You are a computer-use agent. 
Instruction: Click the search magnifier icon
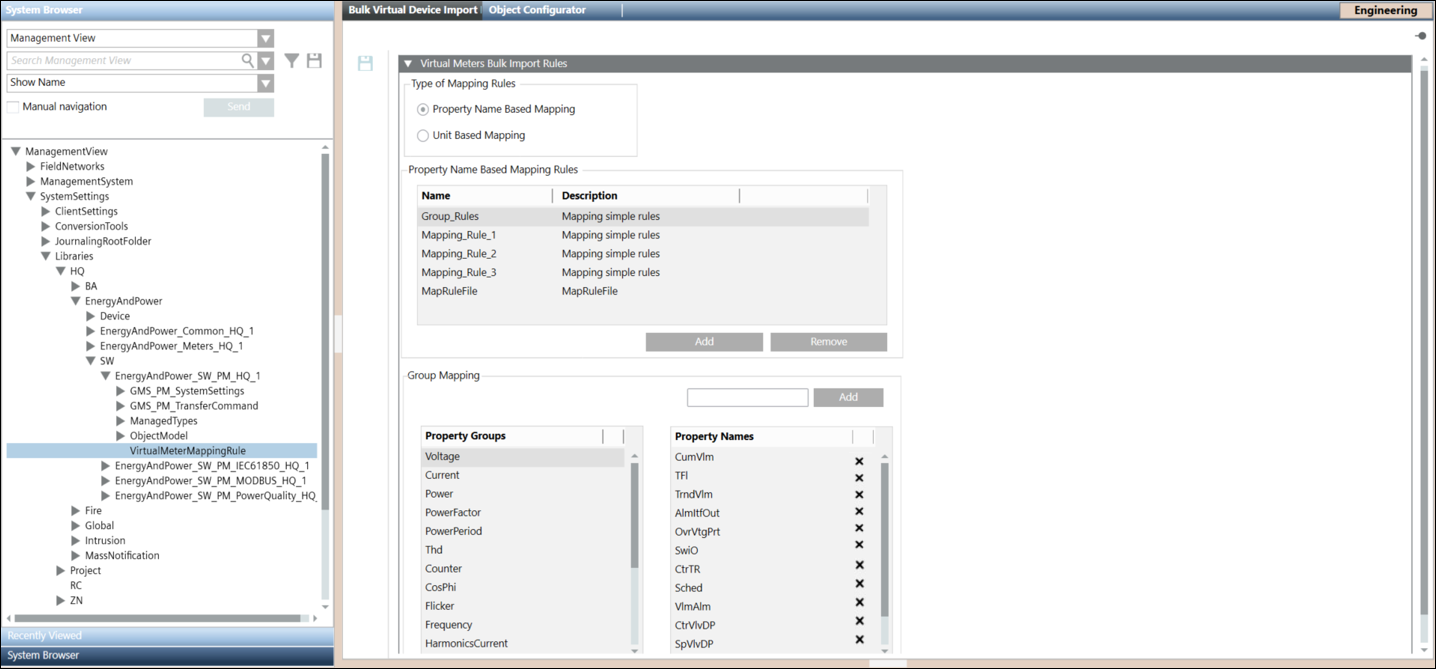(x=248, y=61)
